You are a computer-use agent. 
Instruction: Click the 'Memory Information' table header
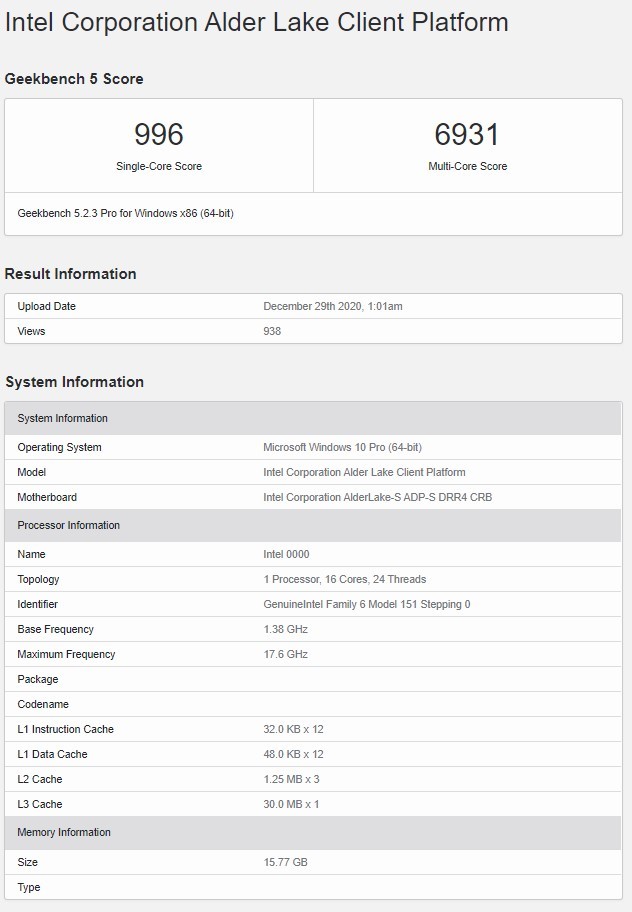[313, 832]
